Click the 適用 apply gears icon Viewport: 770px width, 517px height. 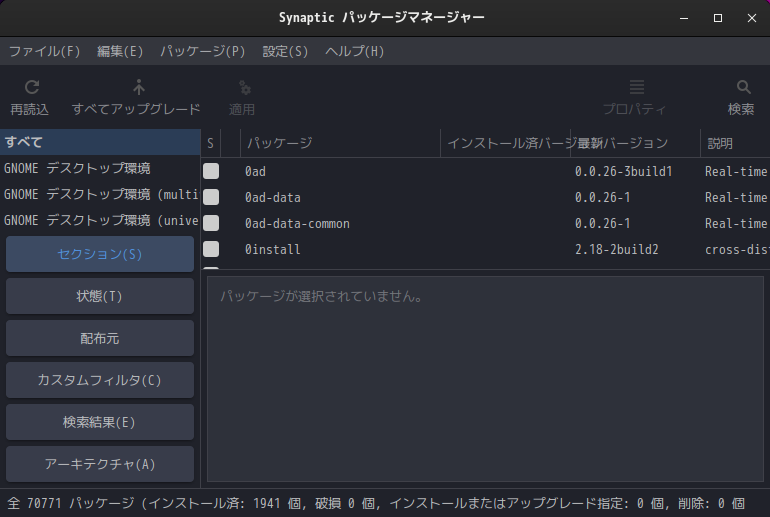[x=244, y=87]
